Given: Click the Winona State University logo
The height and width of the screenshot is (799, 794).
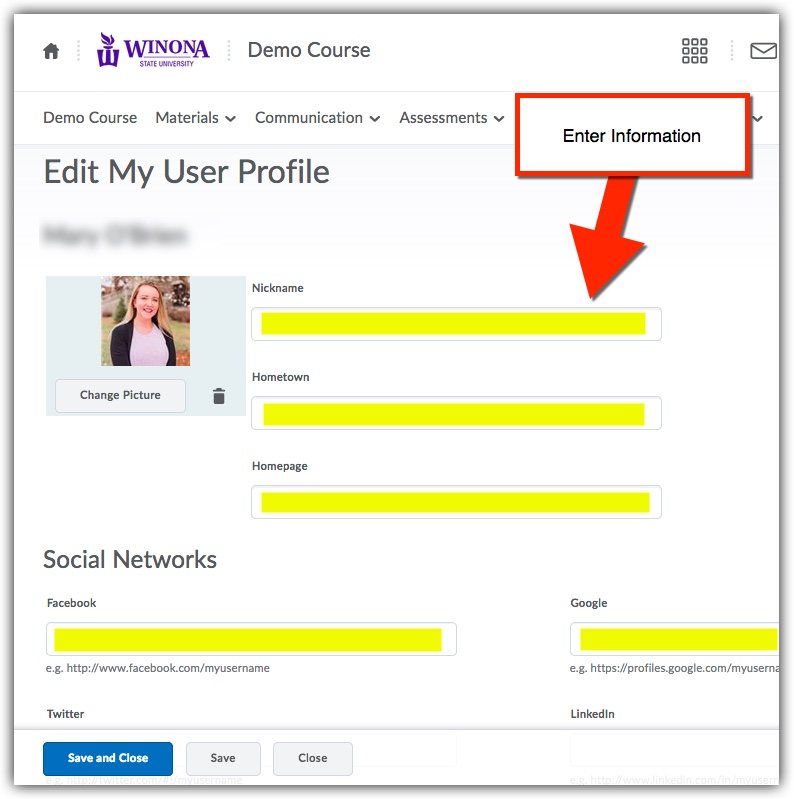Looking at the screenshot, I should (x=153, y=50).
